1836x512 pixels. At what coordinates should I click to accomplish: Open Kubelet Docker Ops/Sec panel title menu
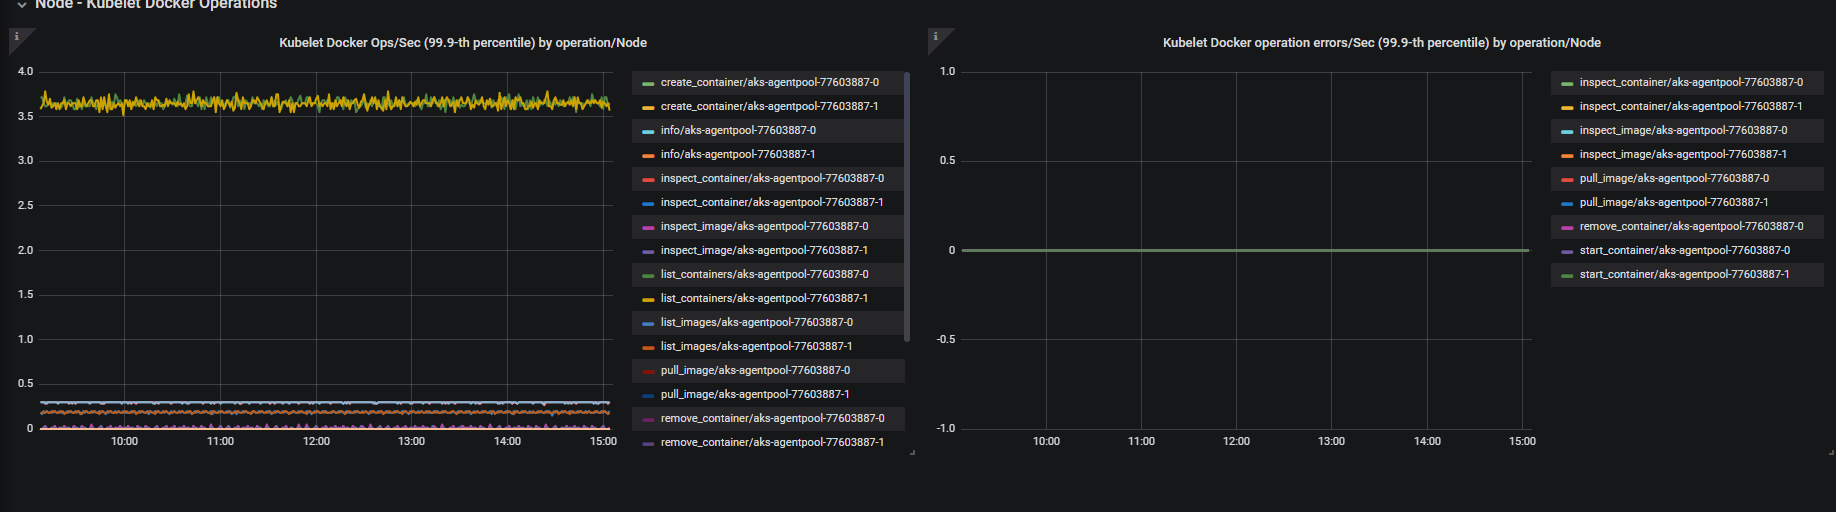click(x=463, y=43)
